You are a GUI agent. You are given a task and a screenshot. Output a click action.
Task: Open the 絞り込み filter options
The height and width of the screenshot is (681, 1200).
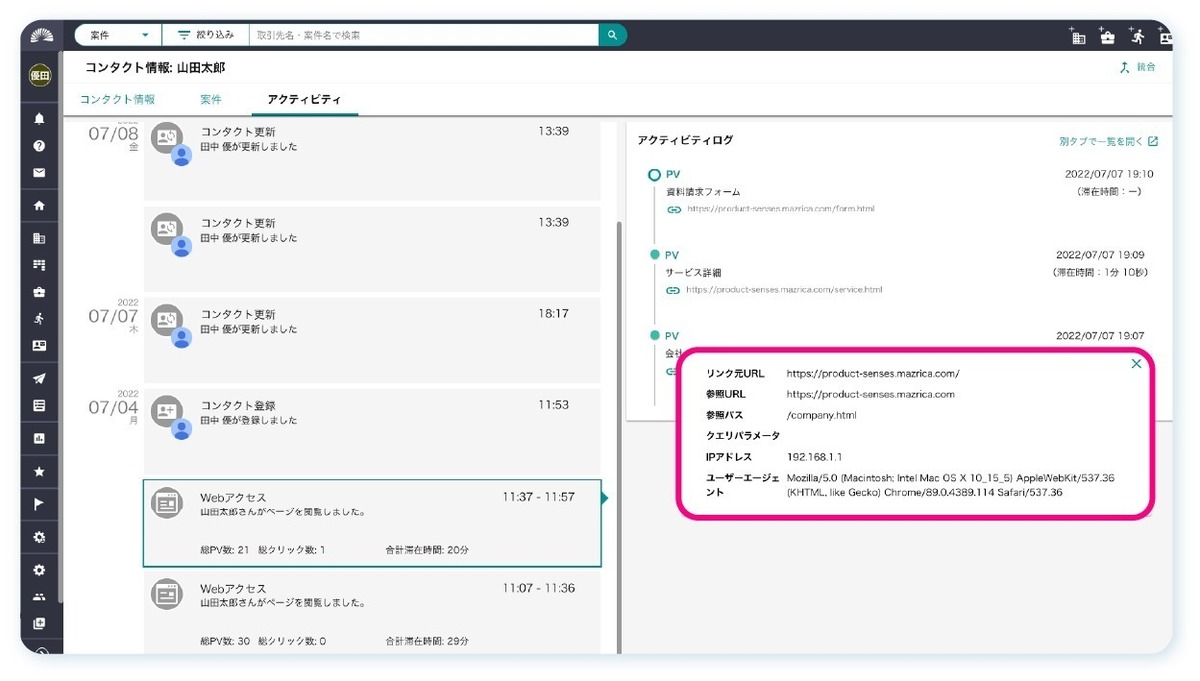(205, 35)
